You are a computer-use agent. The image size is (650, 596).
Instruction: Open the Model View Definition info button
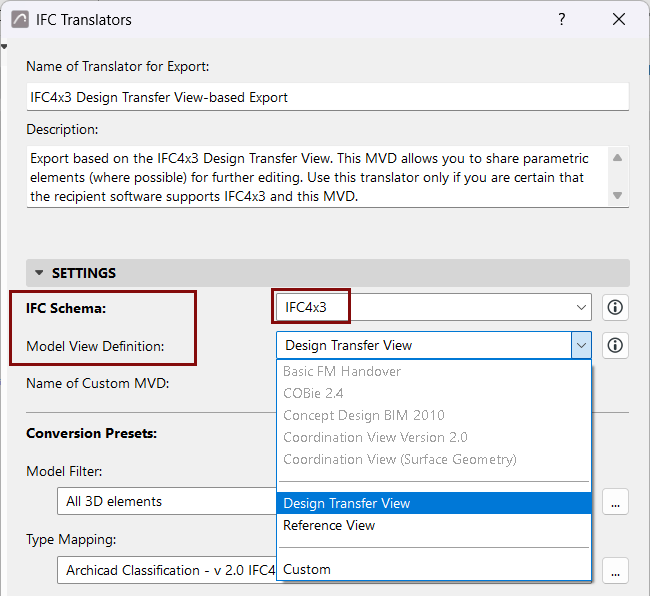(615, 345)
